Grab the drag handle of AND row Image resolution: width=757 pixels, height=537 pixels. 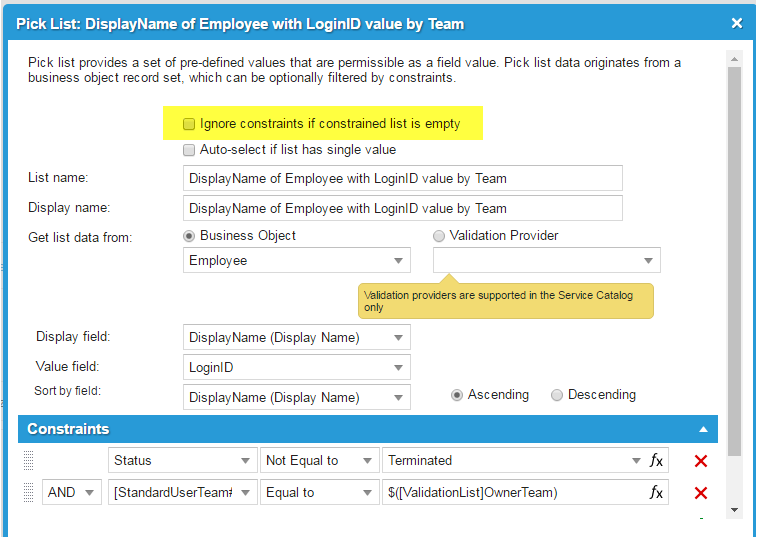point(28,493)
